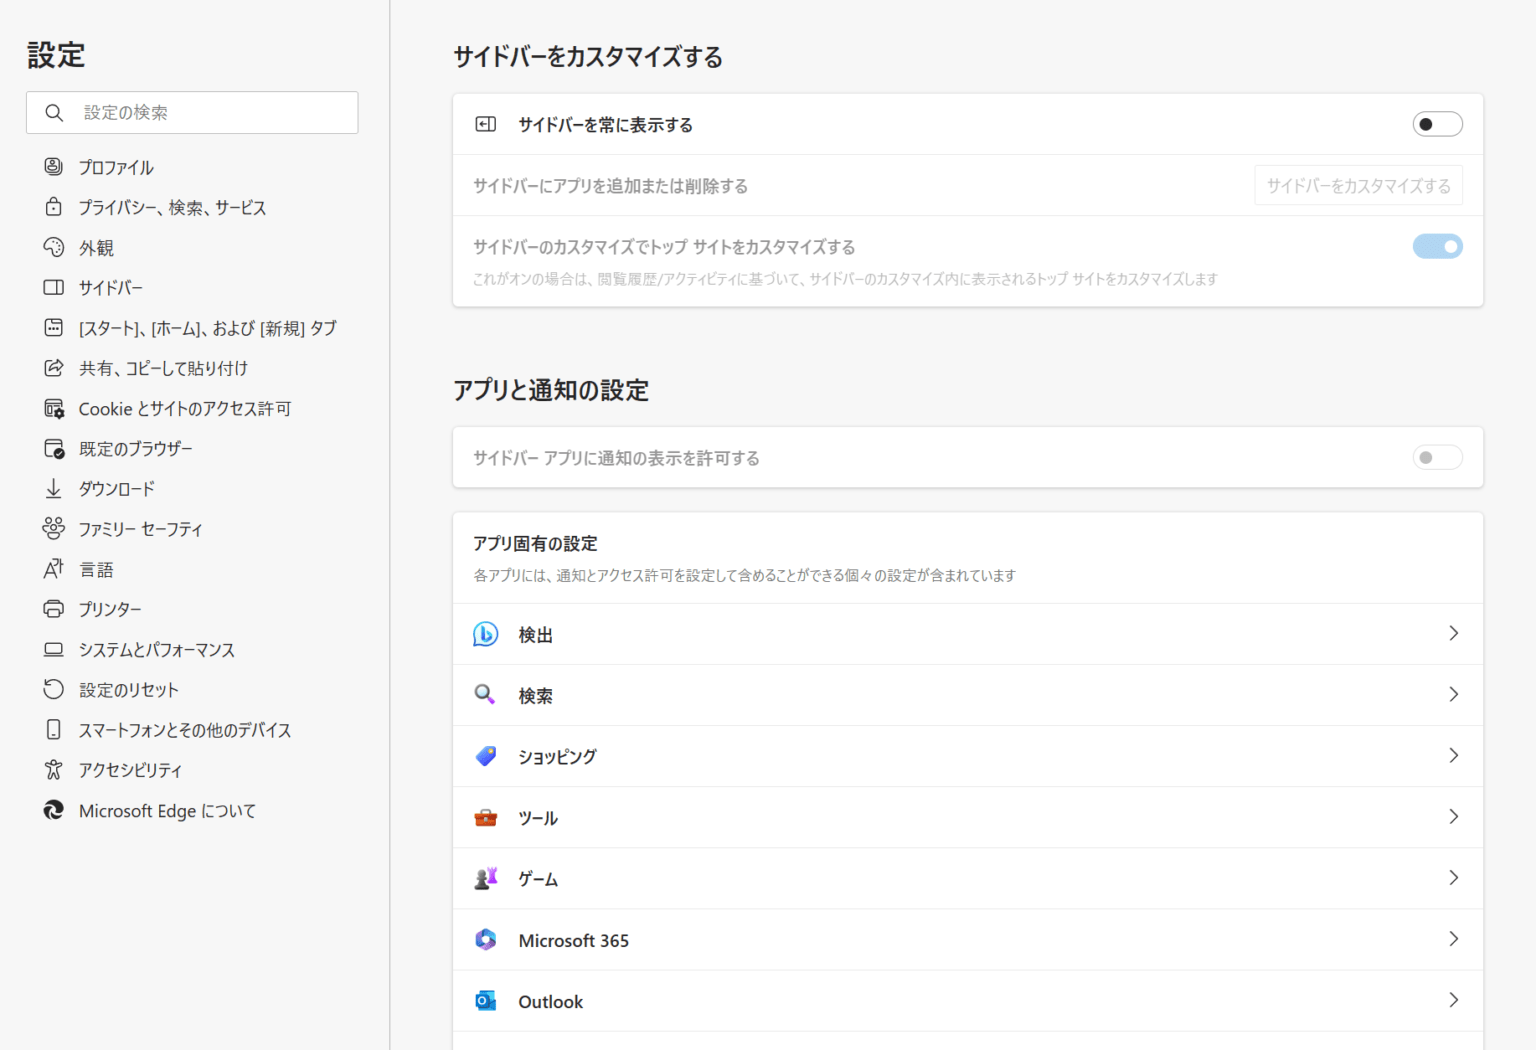Expand the ショッピング settings chevron
The height and width of the screenshot is (1050, 1536).
(x=1454, y=756)
